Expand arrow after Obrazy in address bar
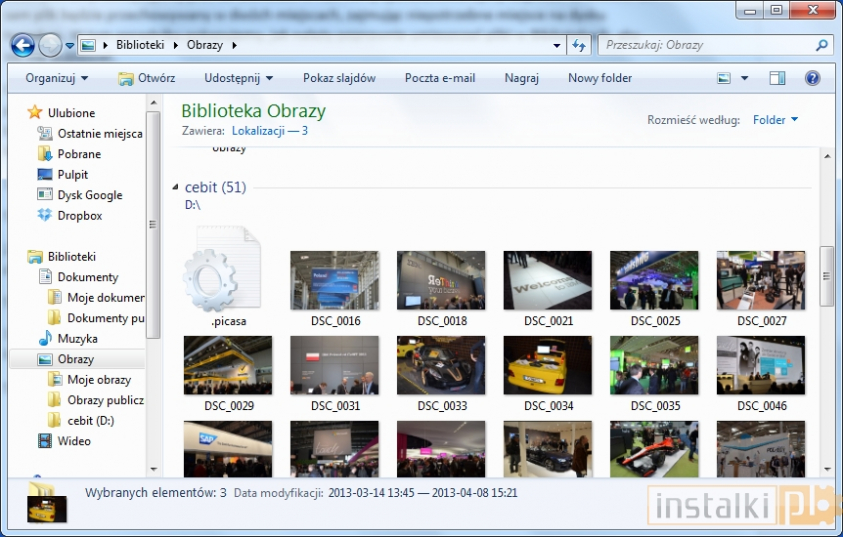This screenshot has height=537, width=843. (234, 45)
